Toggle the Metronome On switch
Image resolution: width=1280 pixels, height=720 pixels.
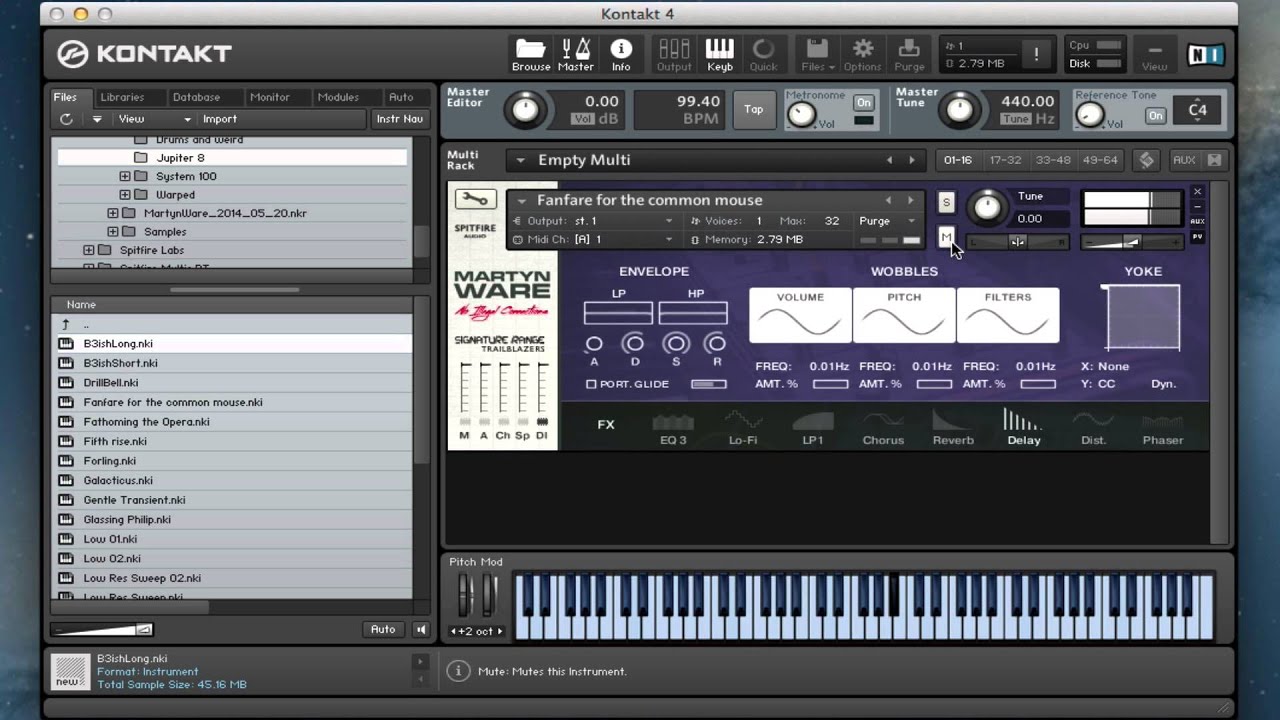[x=863, y=103]
